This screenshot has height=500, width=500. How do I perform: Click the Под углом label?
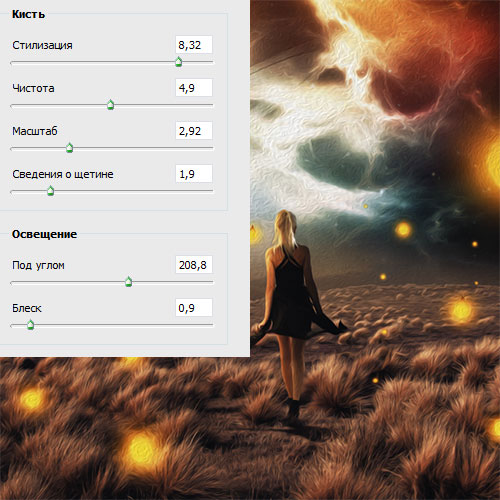(38, 265)
